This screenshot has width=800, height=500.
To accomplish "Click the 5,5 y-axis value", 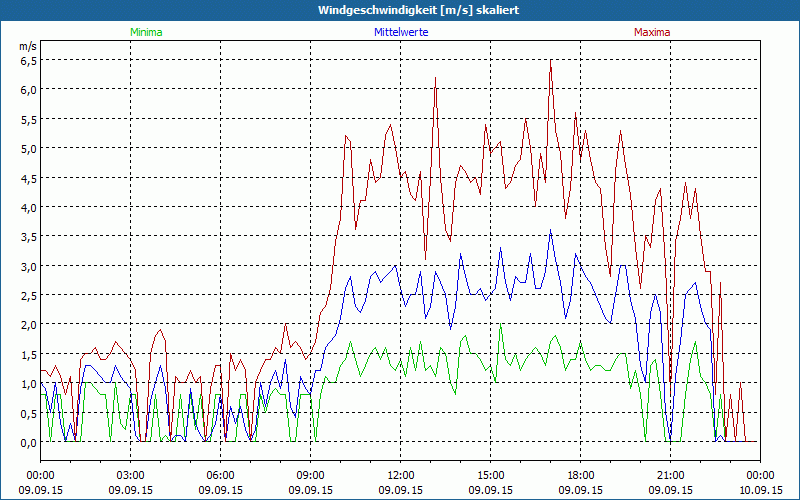I will pos(29,119).
